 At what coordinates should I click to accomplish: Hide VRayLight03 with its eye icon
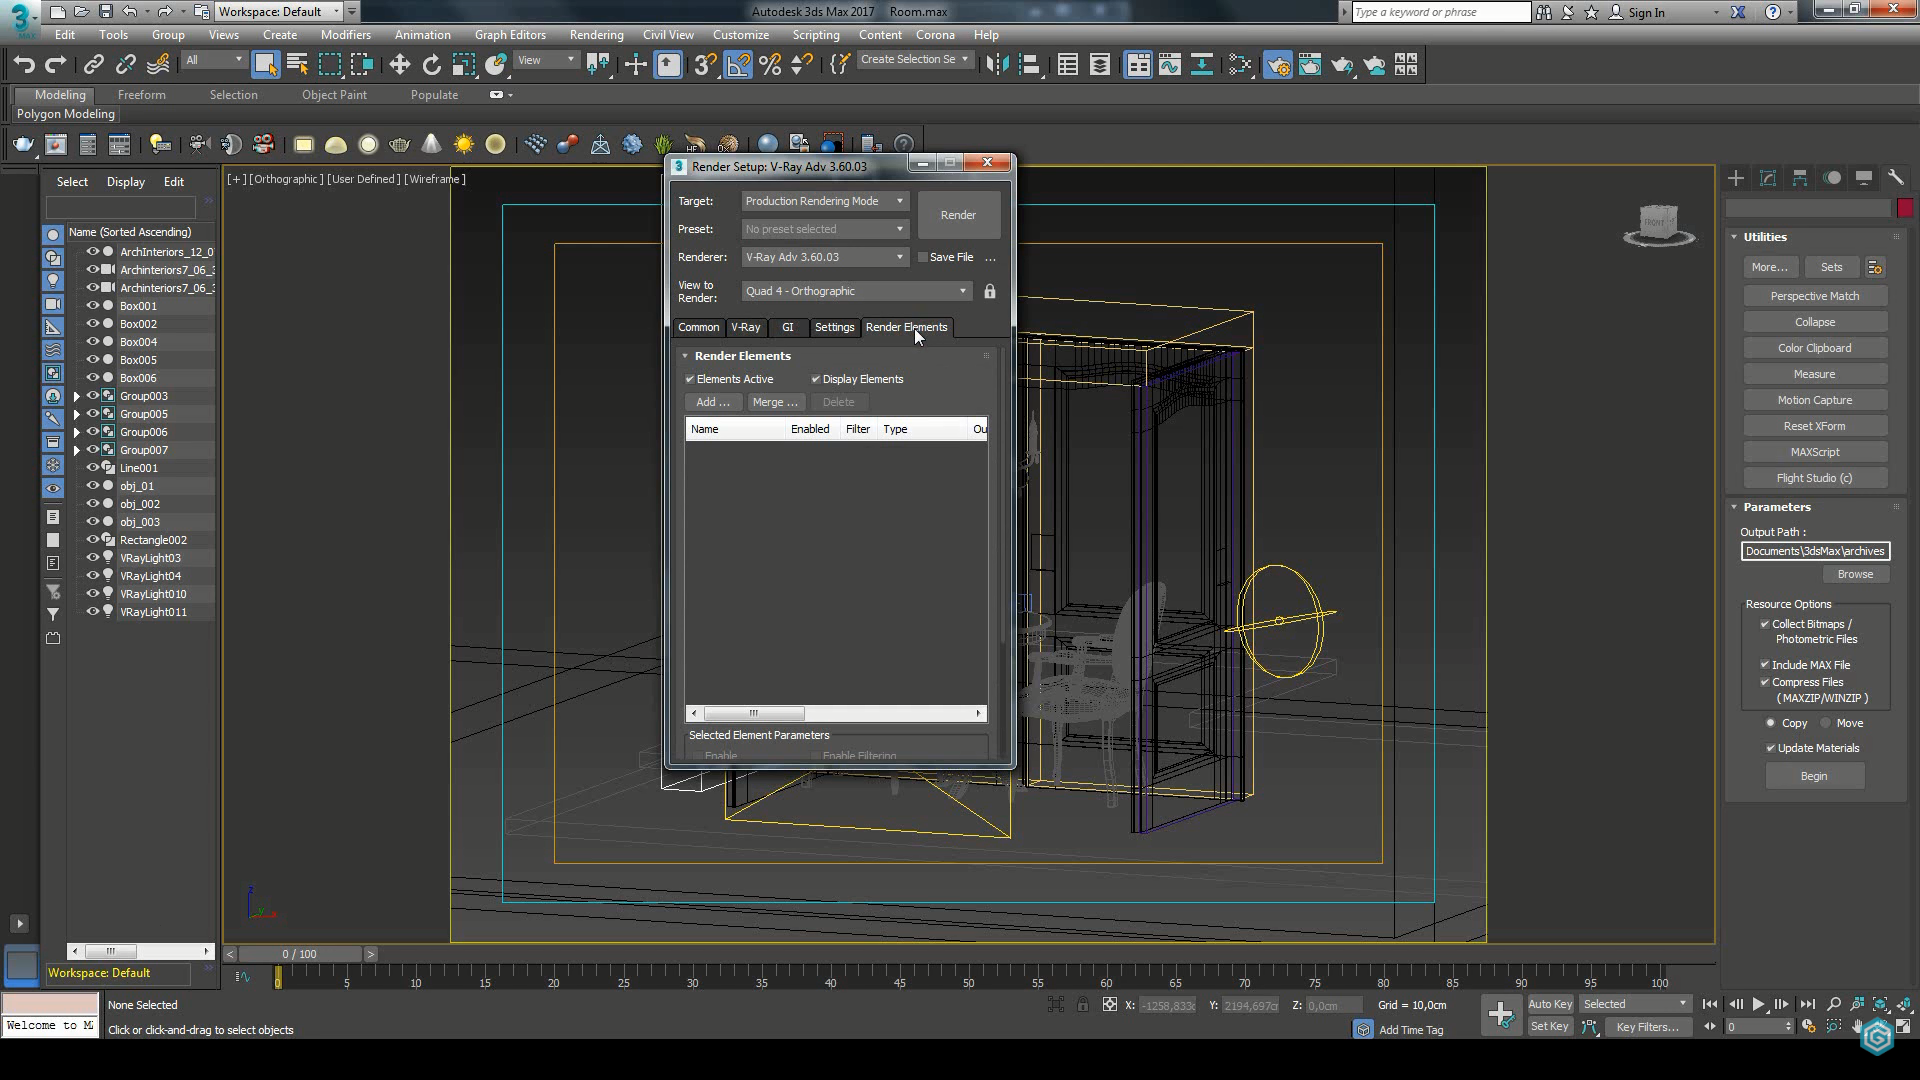click(x=92, y=558)
